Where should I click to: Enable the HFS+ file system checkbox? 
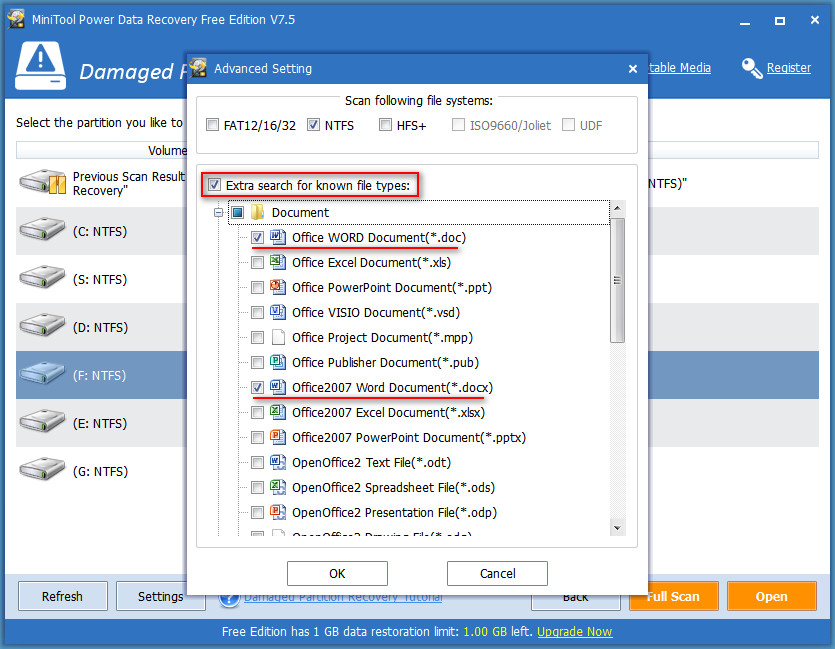[x=385, y=125]
